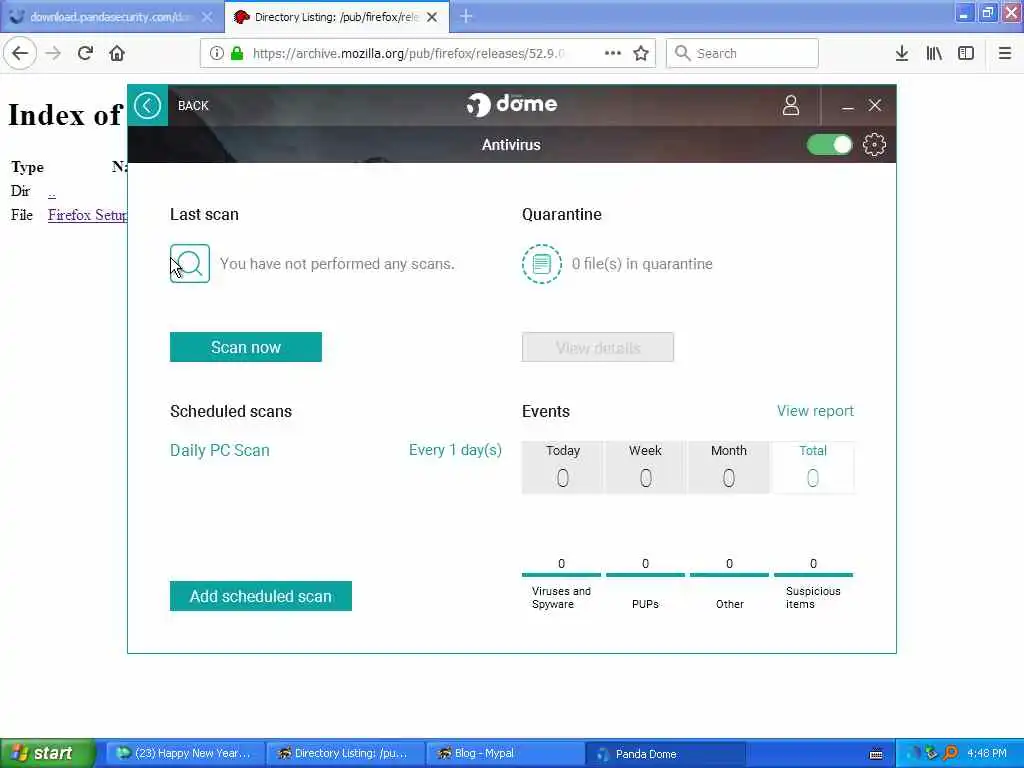1024x768 pixels.
Task: Click the View details quarantine button
Action: (x=598, y=347)
